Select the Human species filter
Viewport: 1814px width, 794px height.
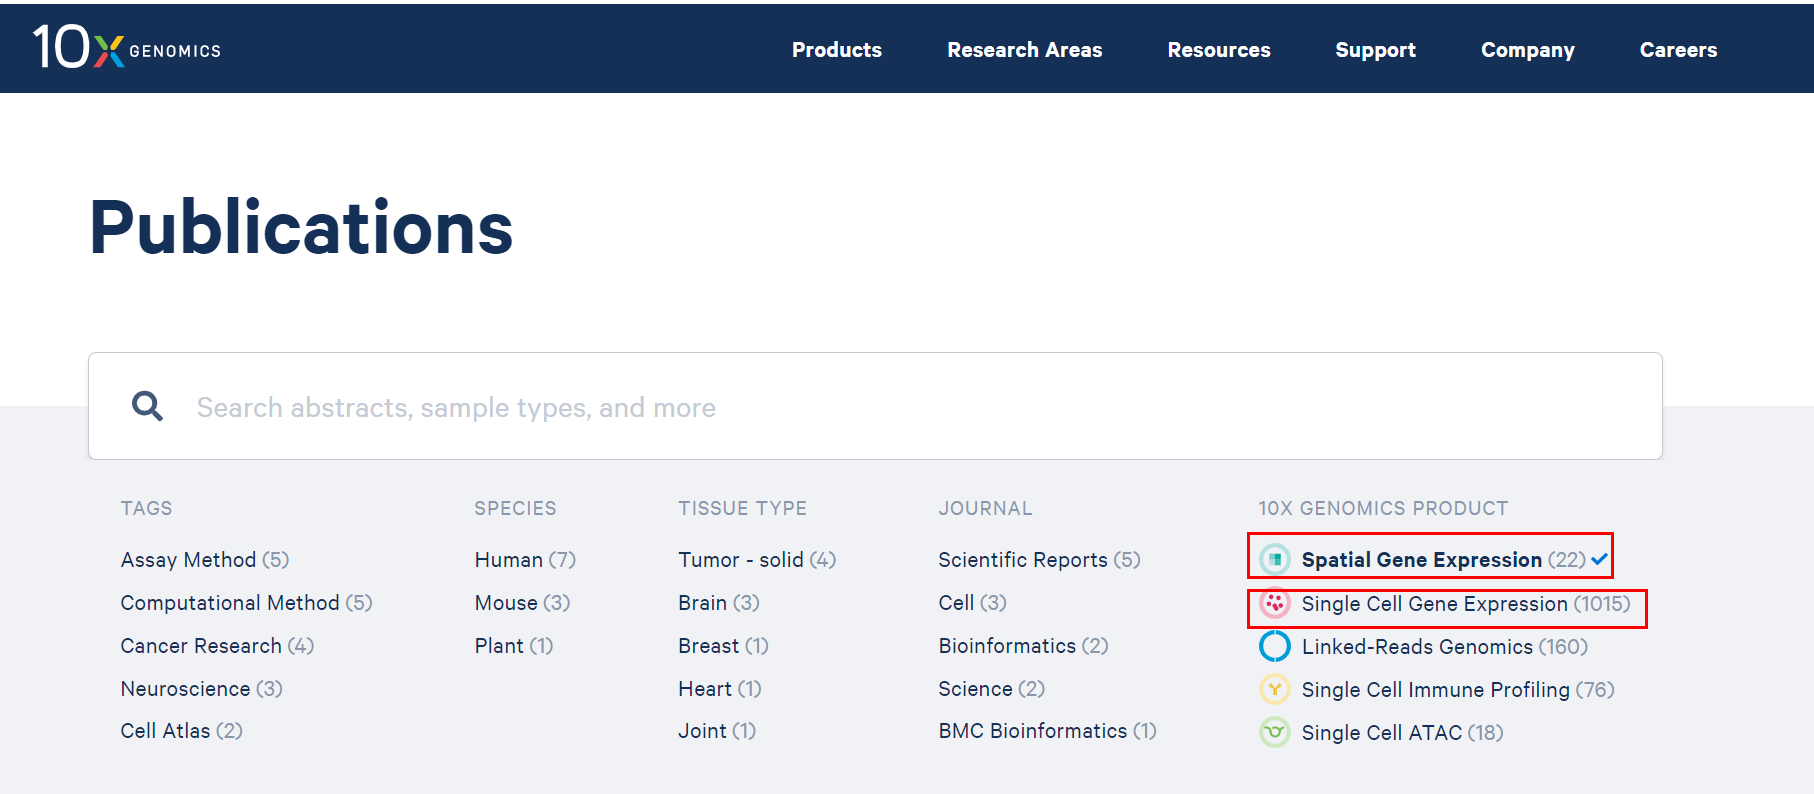(x=525, y=560)
